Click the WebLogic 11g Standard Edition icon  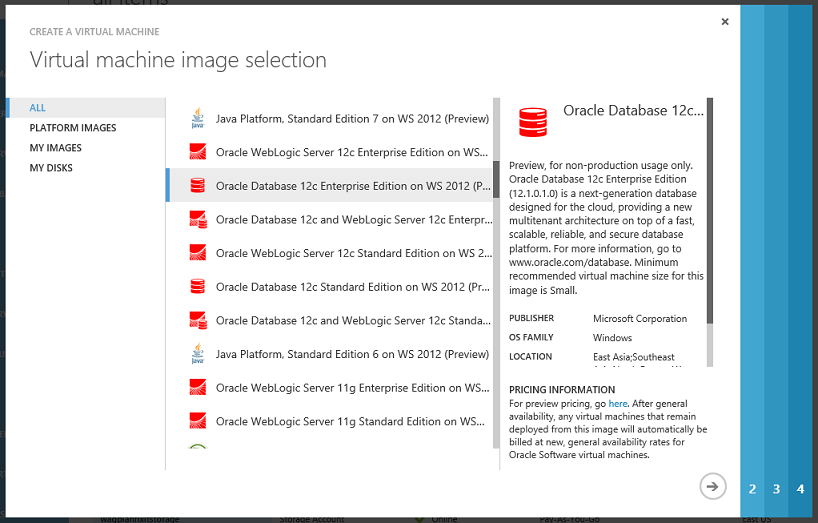(x=198, y=421)
